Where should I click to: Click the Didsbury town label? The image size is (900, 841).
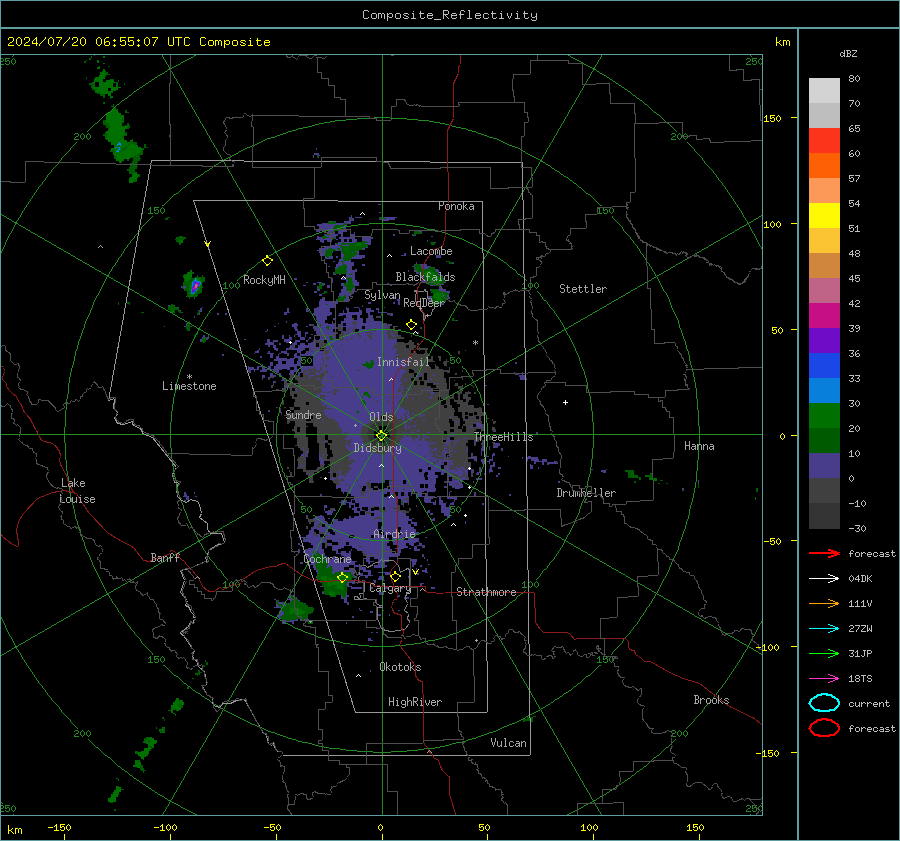click(x=377, y=448)
